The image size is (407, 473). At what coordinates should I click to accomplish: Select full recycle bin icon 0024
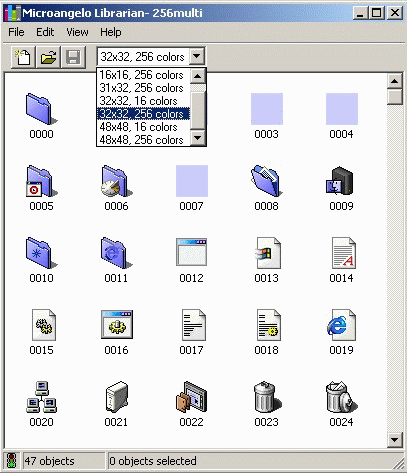342,397
